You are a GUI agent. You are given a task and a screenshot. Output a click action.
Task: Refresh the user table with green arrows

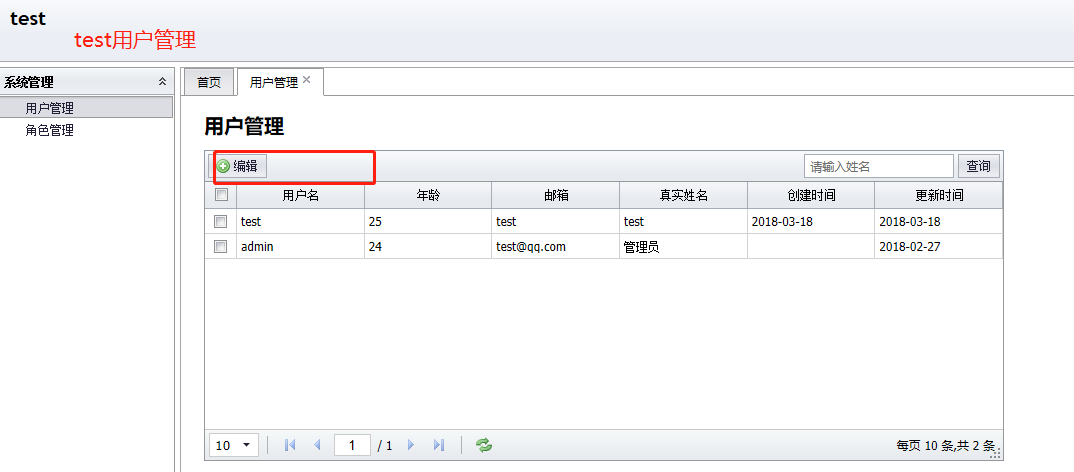[484, 445]
